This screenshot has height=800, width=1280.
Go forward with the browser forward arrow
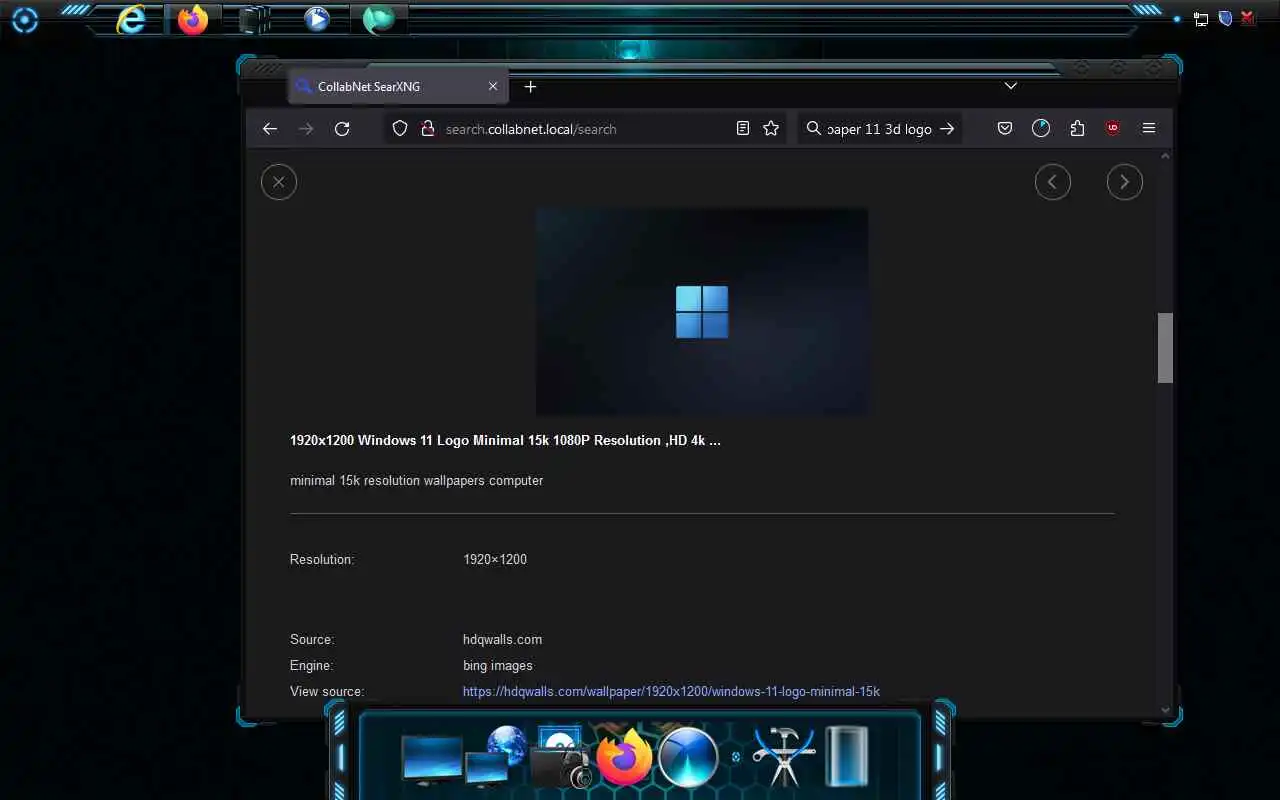click(306, 129)
